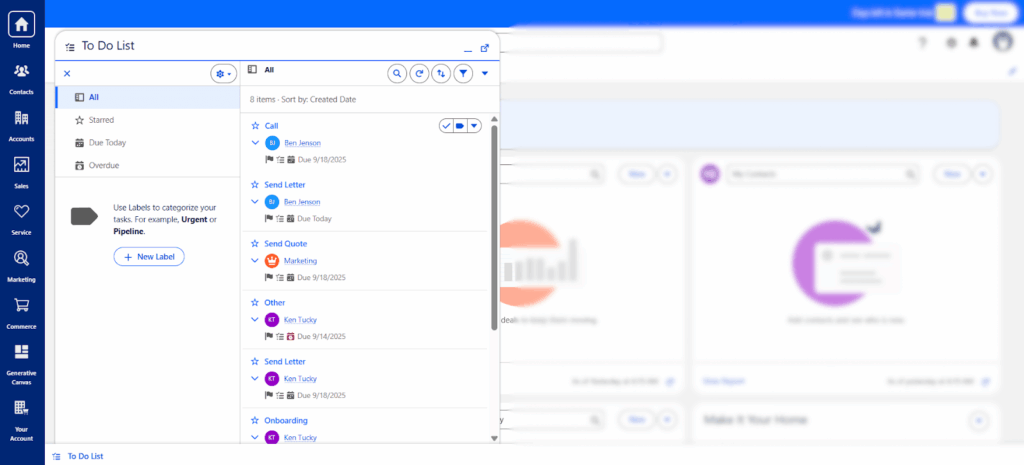The image size is (1024, 465).
Task: Open the sort order icon
Action: pos(442,73)
